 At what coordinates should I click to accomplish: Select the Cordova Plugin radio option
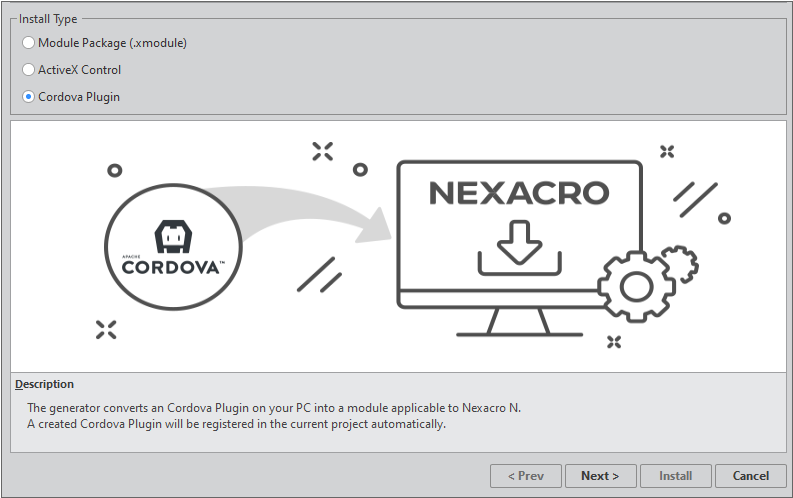pyautogui.click(x=29, y=97)
